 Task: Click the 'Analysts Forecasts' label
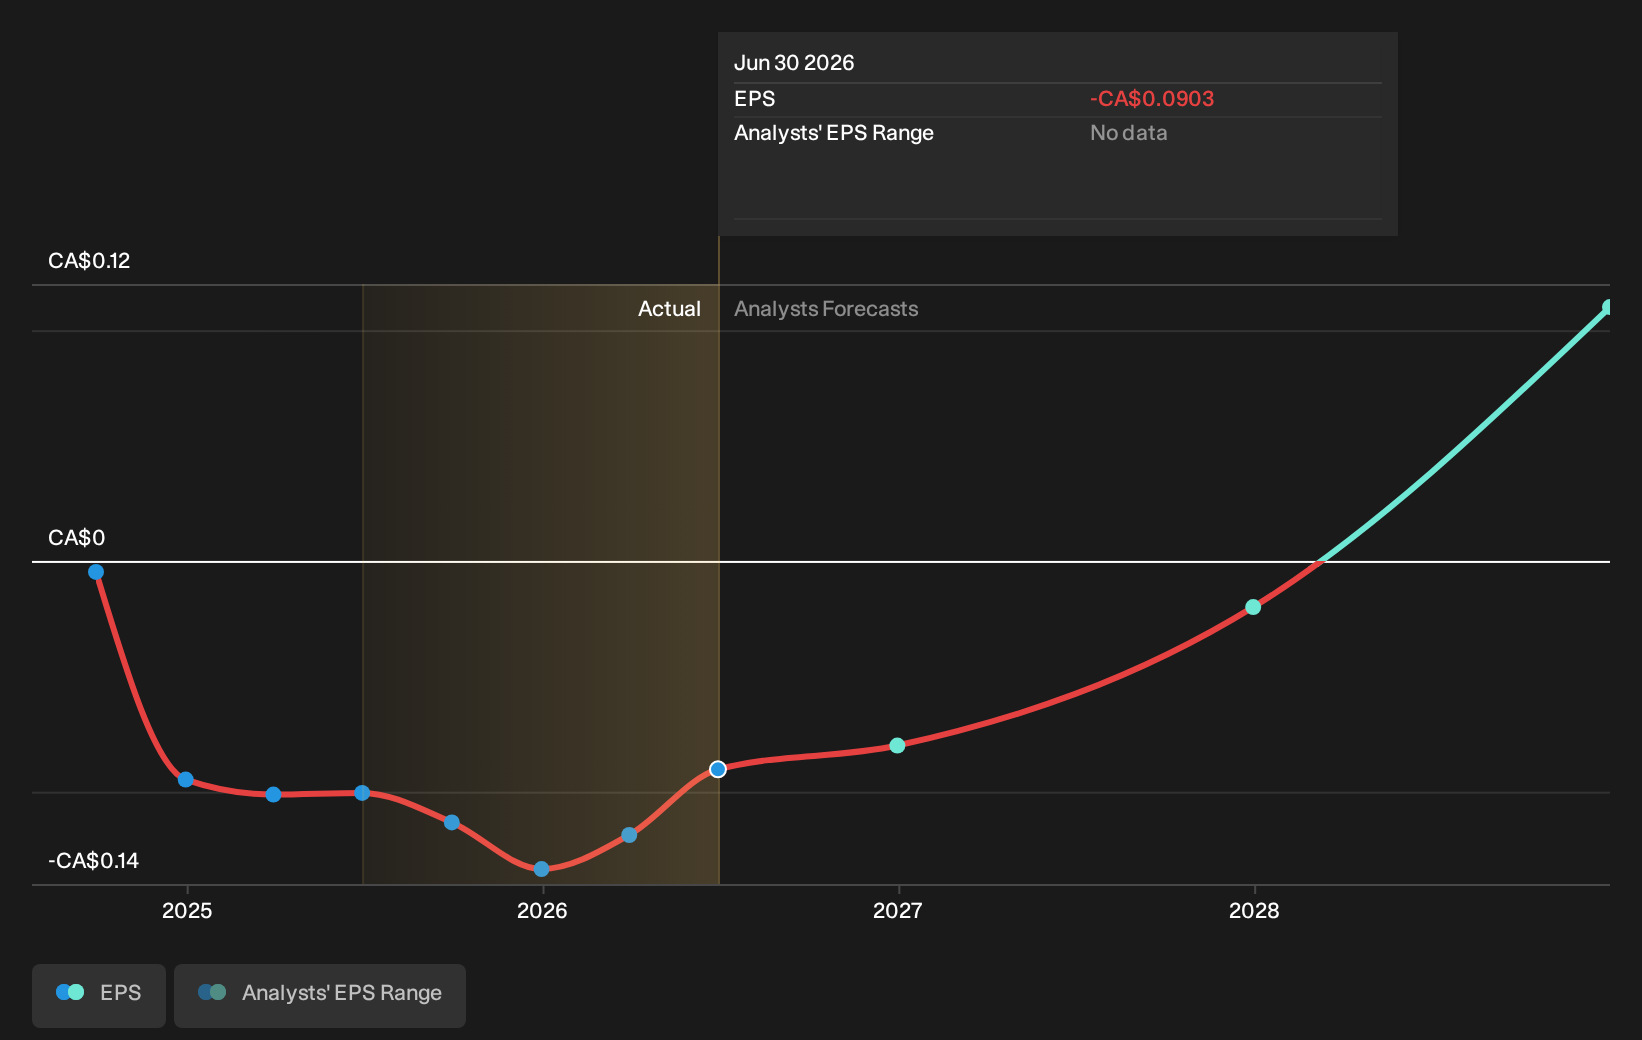click(826, 309)
